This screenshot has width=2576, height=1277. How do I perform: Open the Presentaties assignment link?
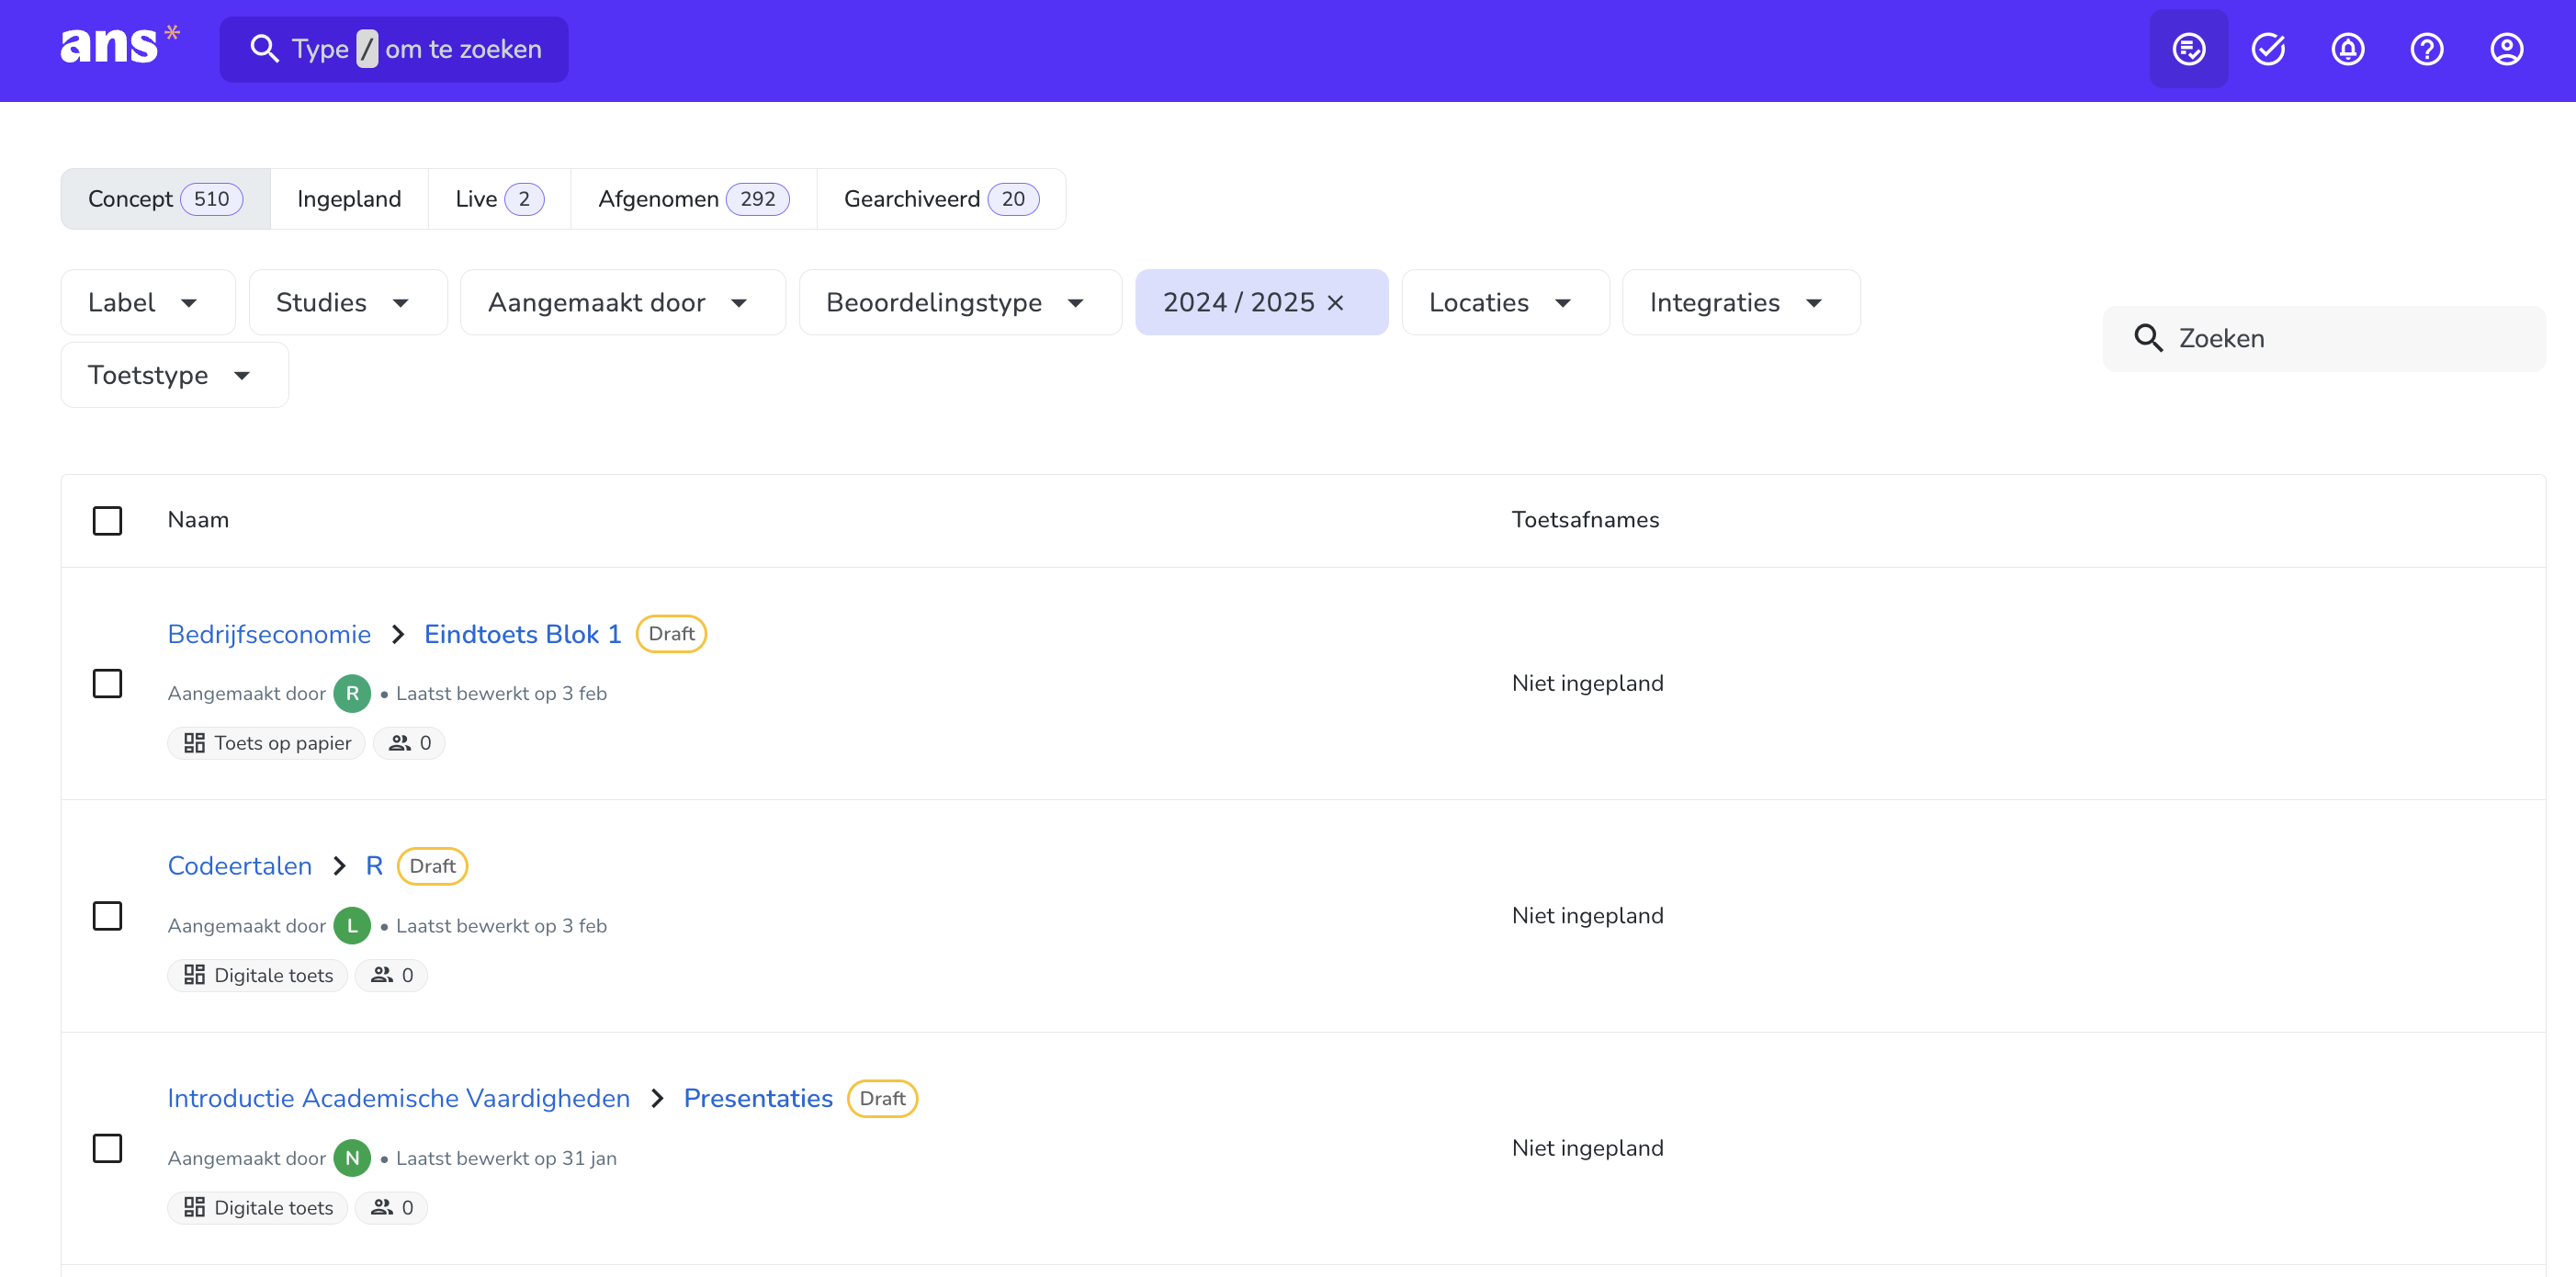pos(758,1098)
